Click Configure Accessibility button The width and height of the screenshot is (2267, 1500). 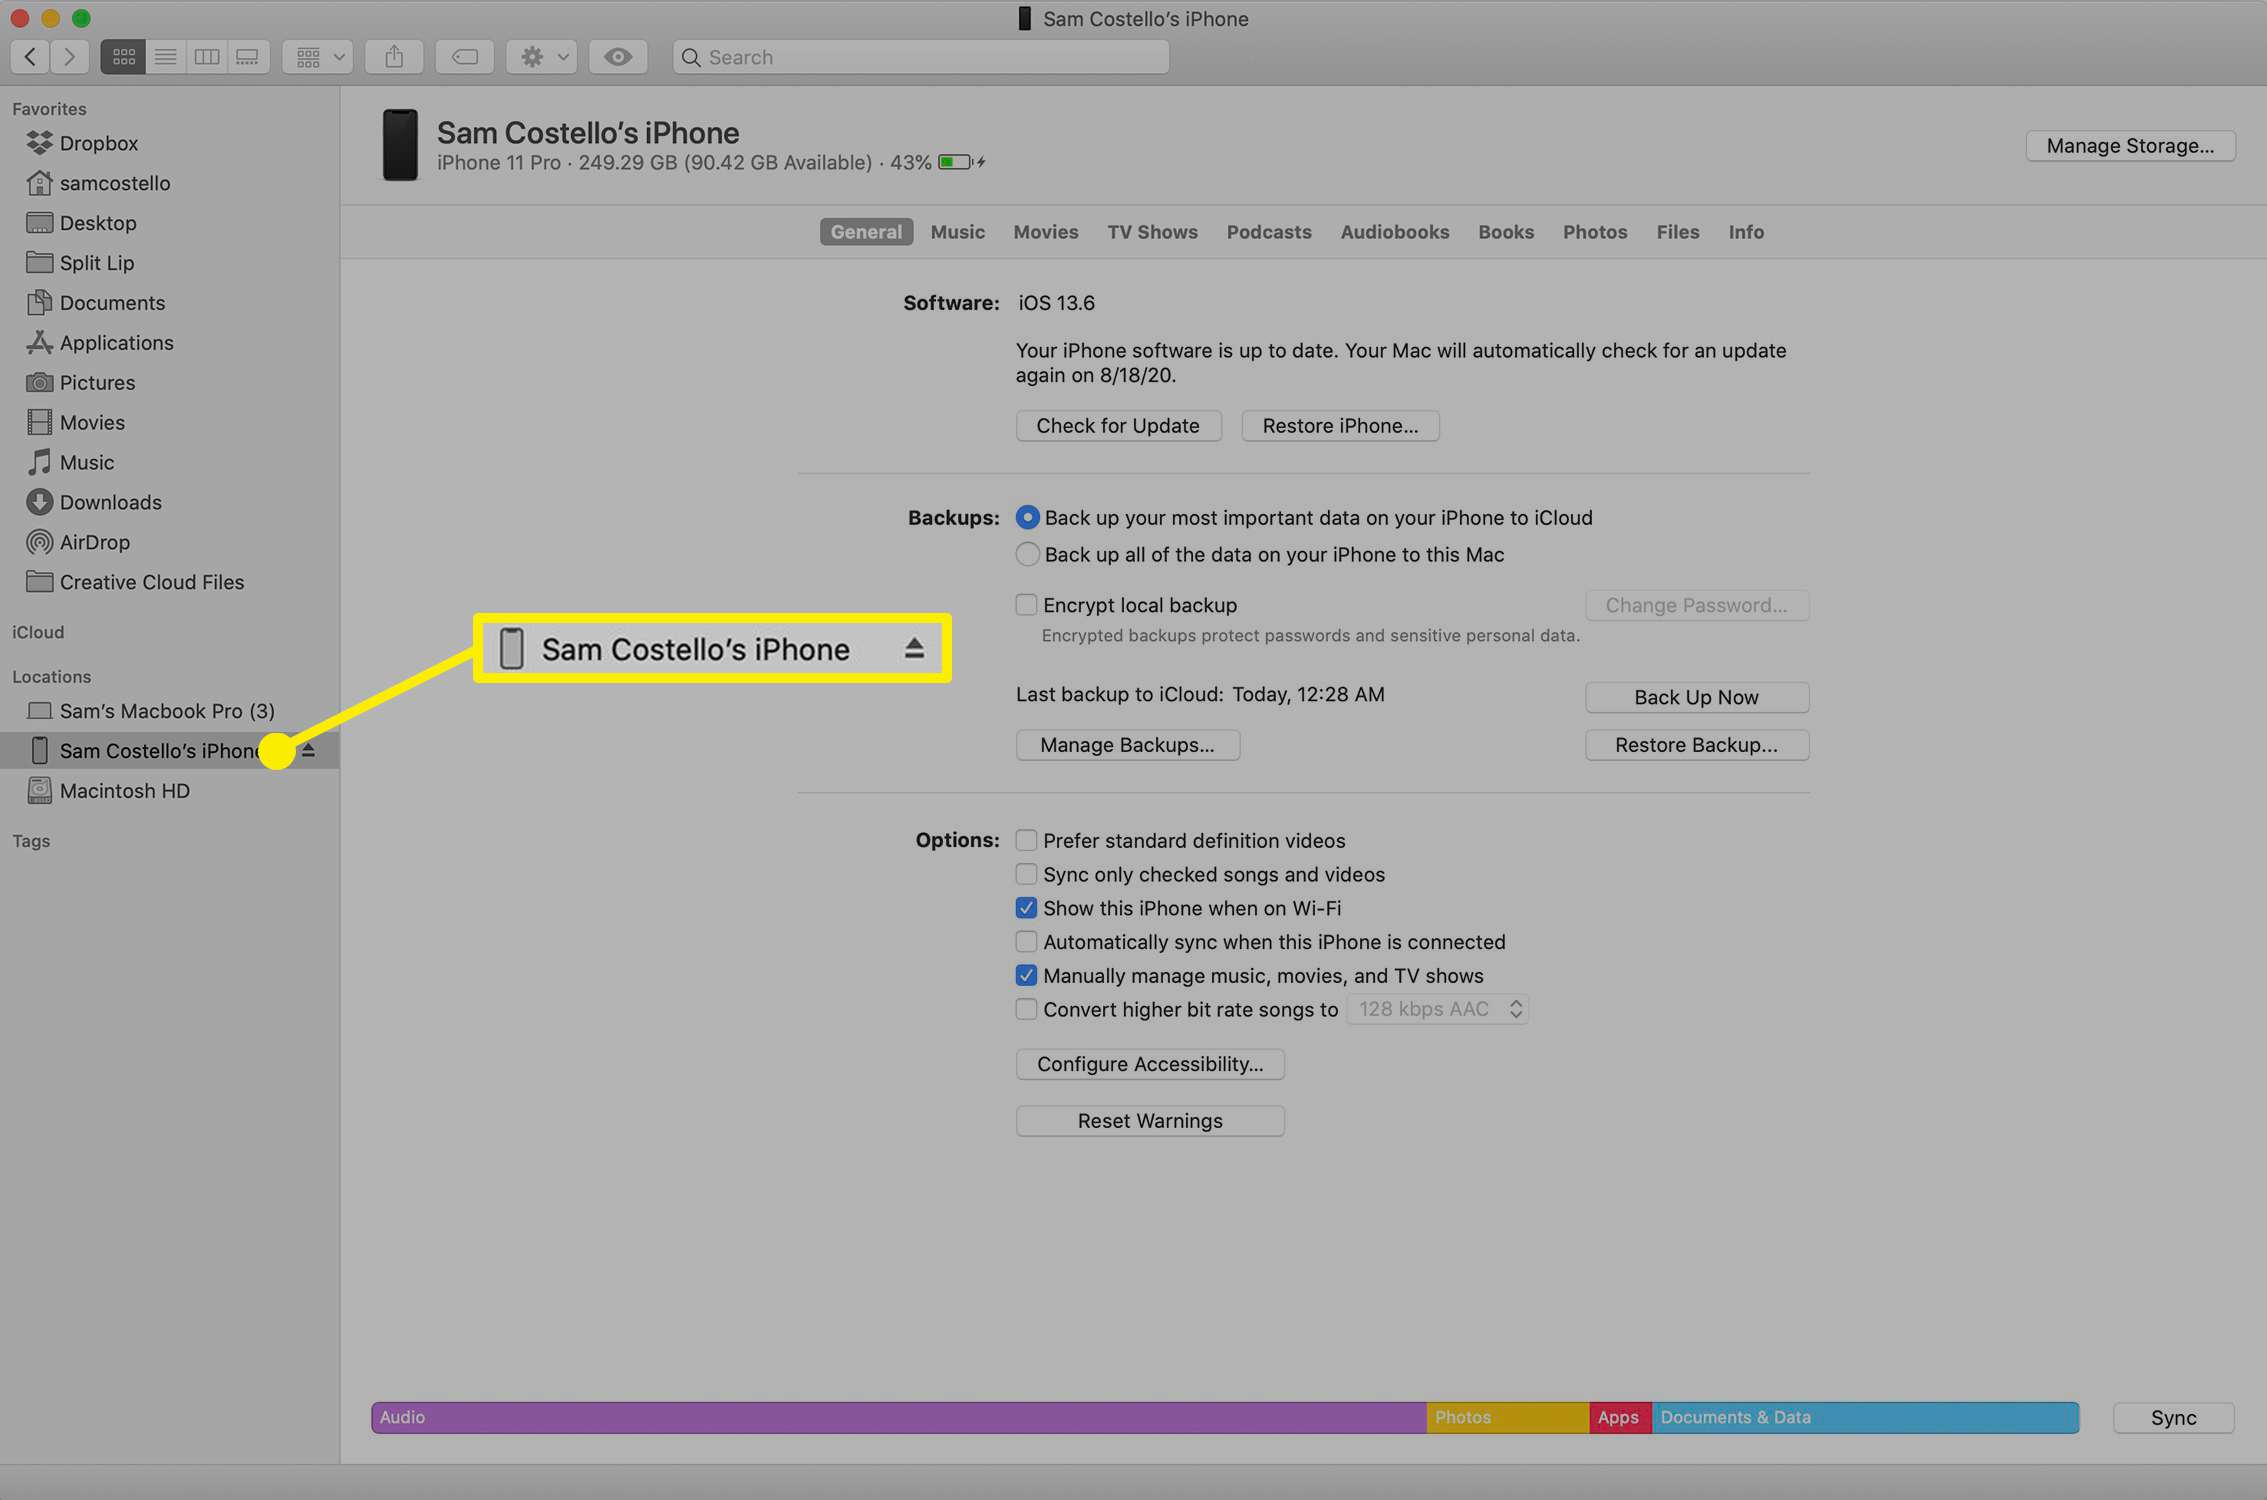click(x=1150, y=1064)
